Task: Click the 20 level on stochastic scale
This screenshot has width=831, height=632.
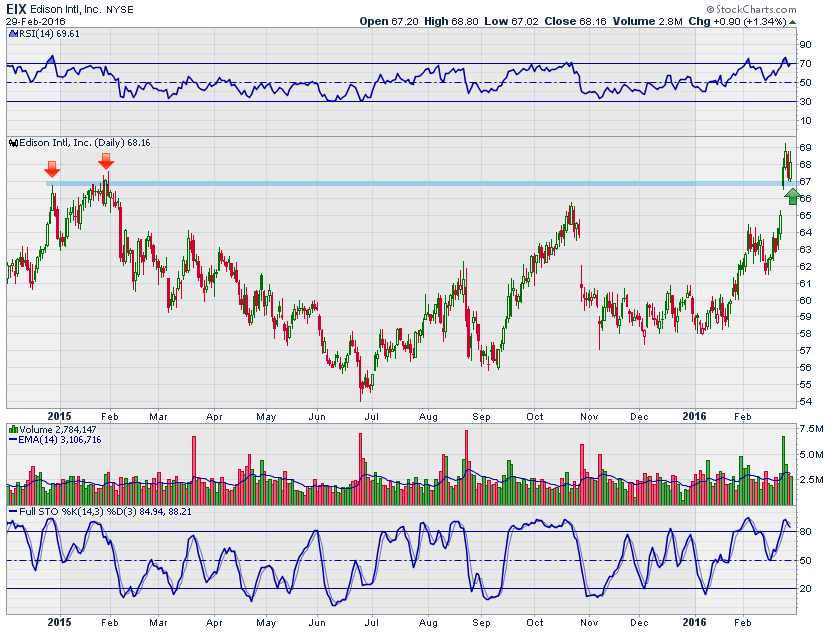Action: pos(806,589)
